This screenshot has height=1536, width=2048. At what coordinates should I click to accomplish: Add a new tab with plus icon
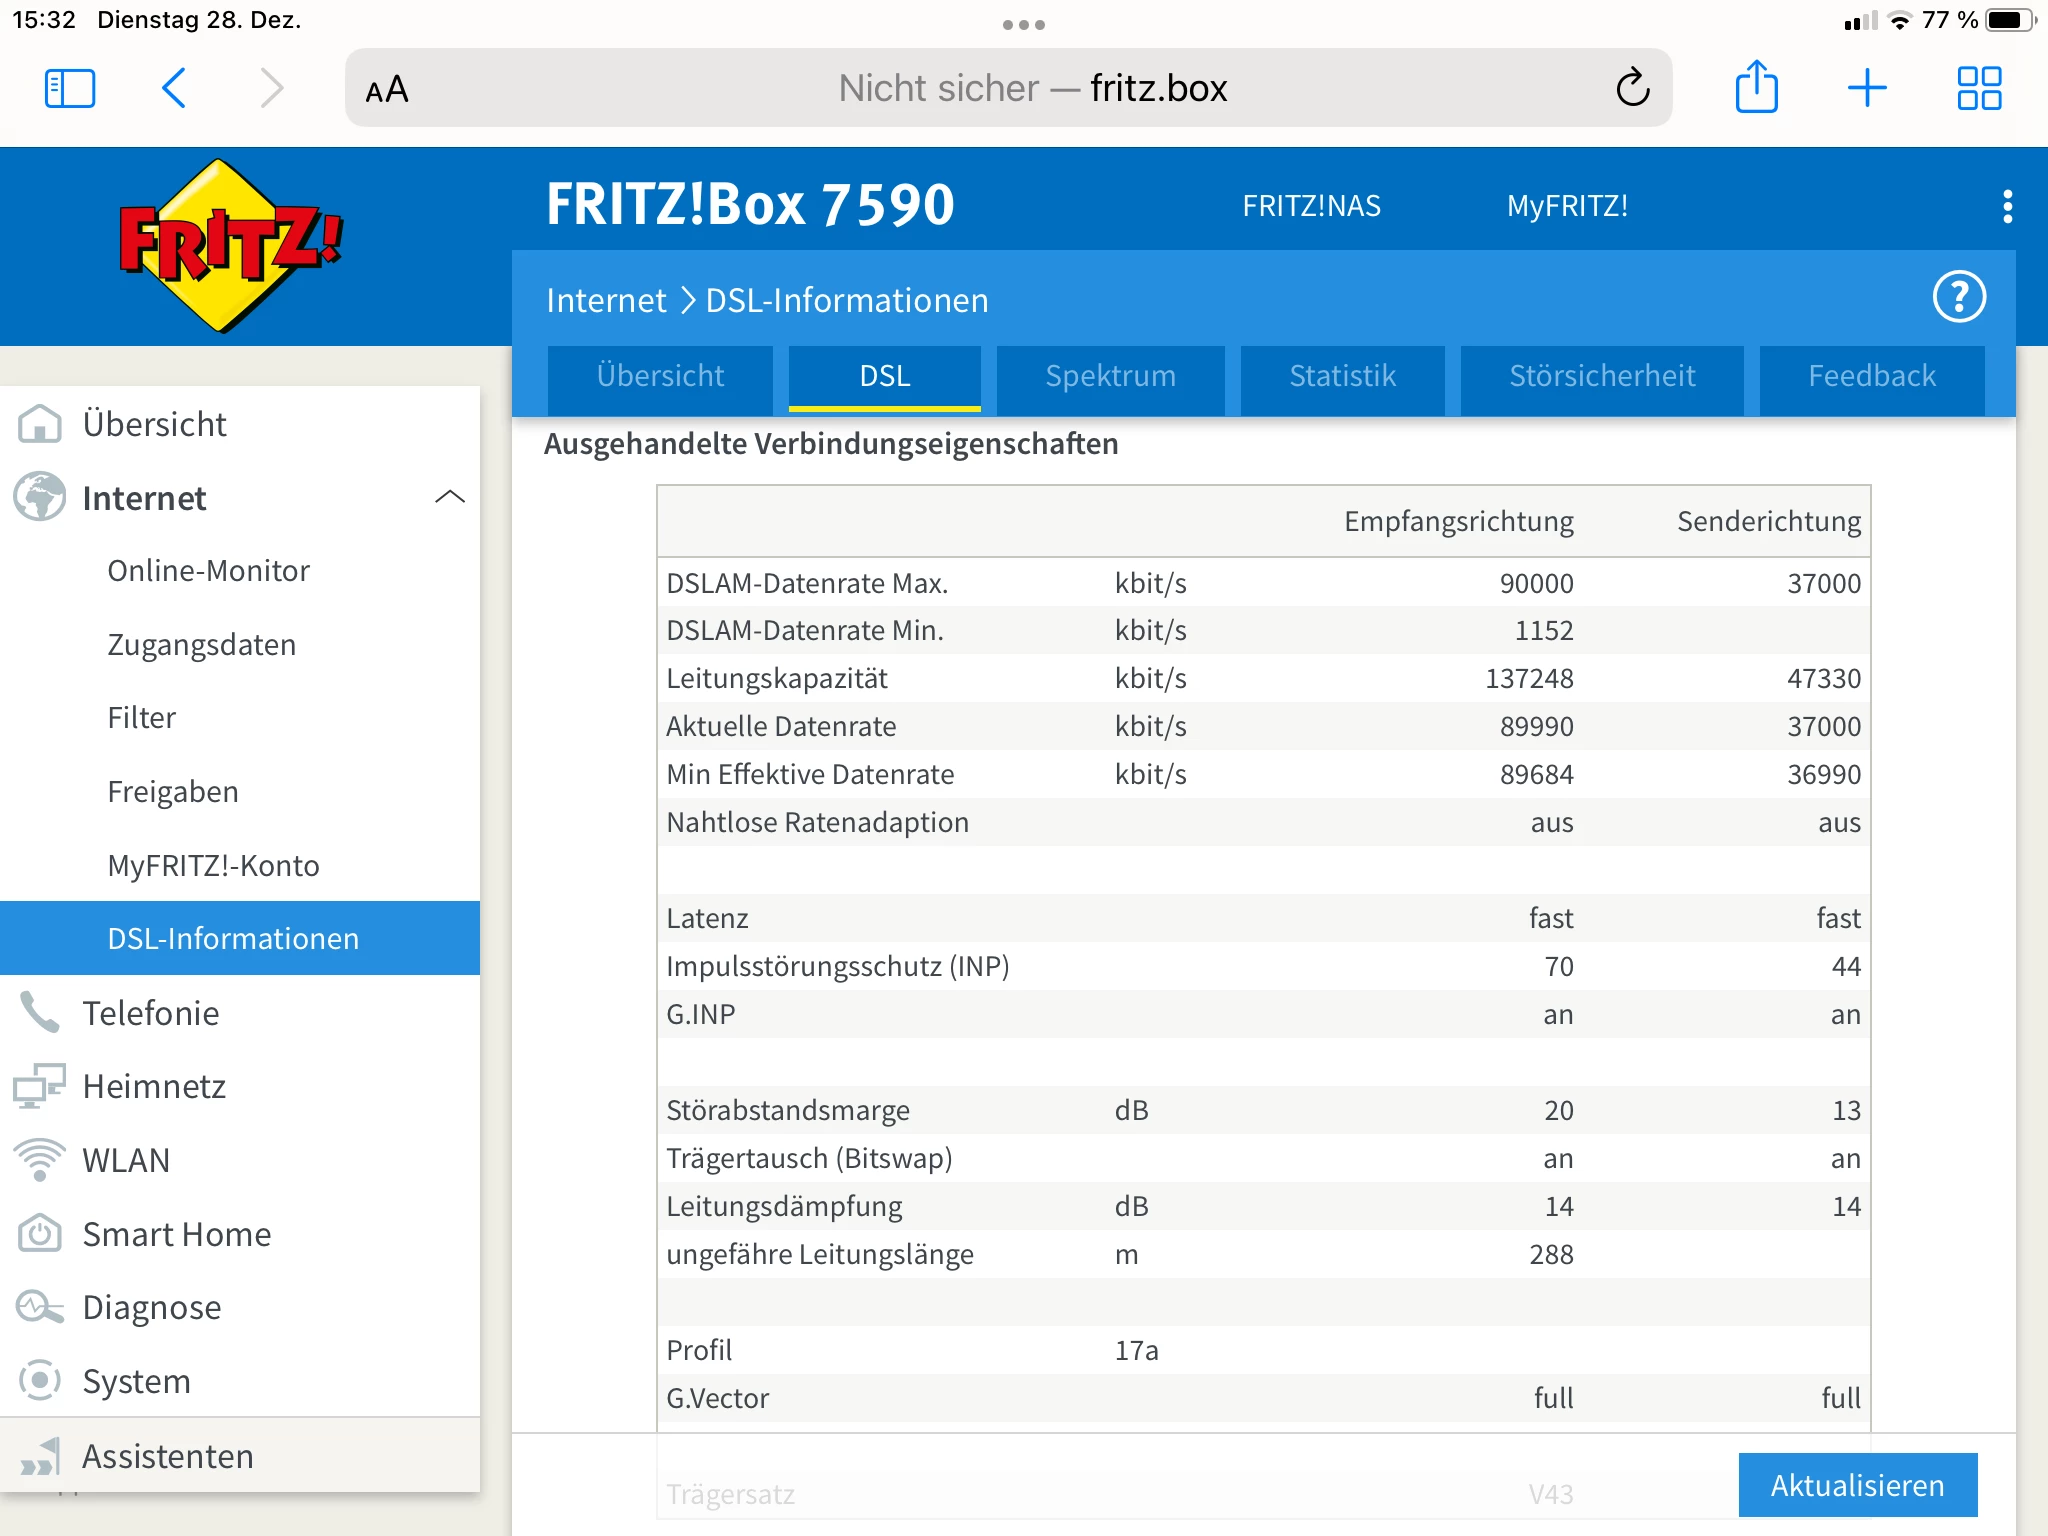(1866, 88)
